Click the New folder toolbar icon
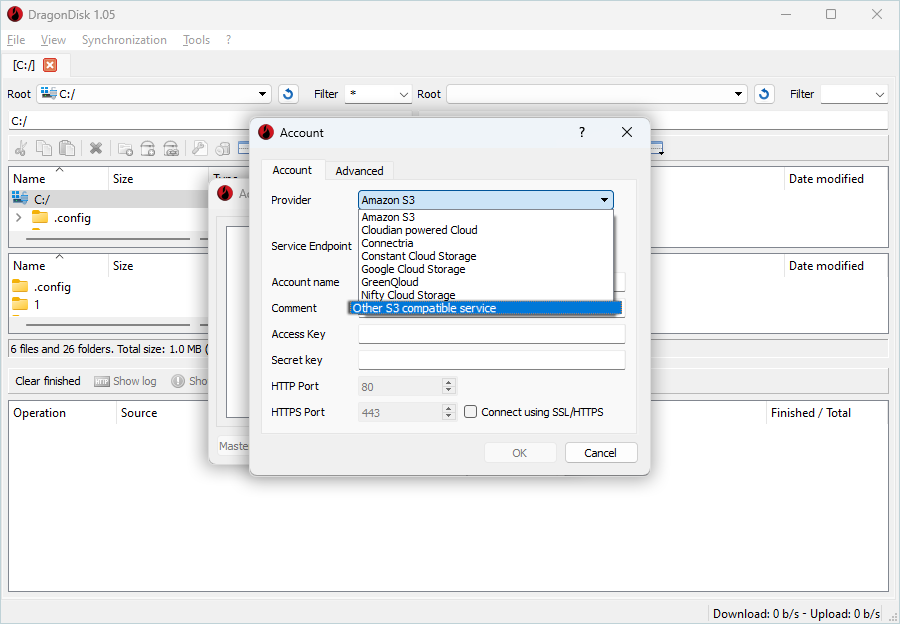900x624 pixels. pos(125,149)
